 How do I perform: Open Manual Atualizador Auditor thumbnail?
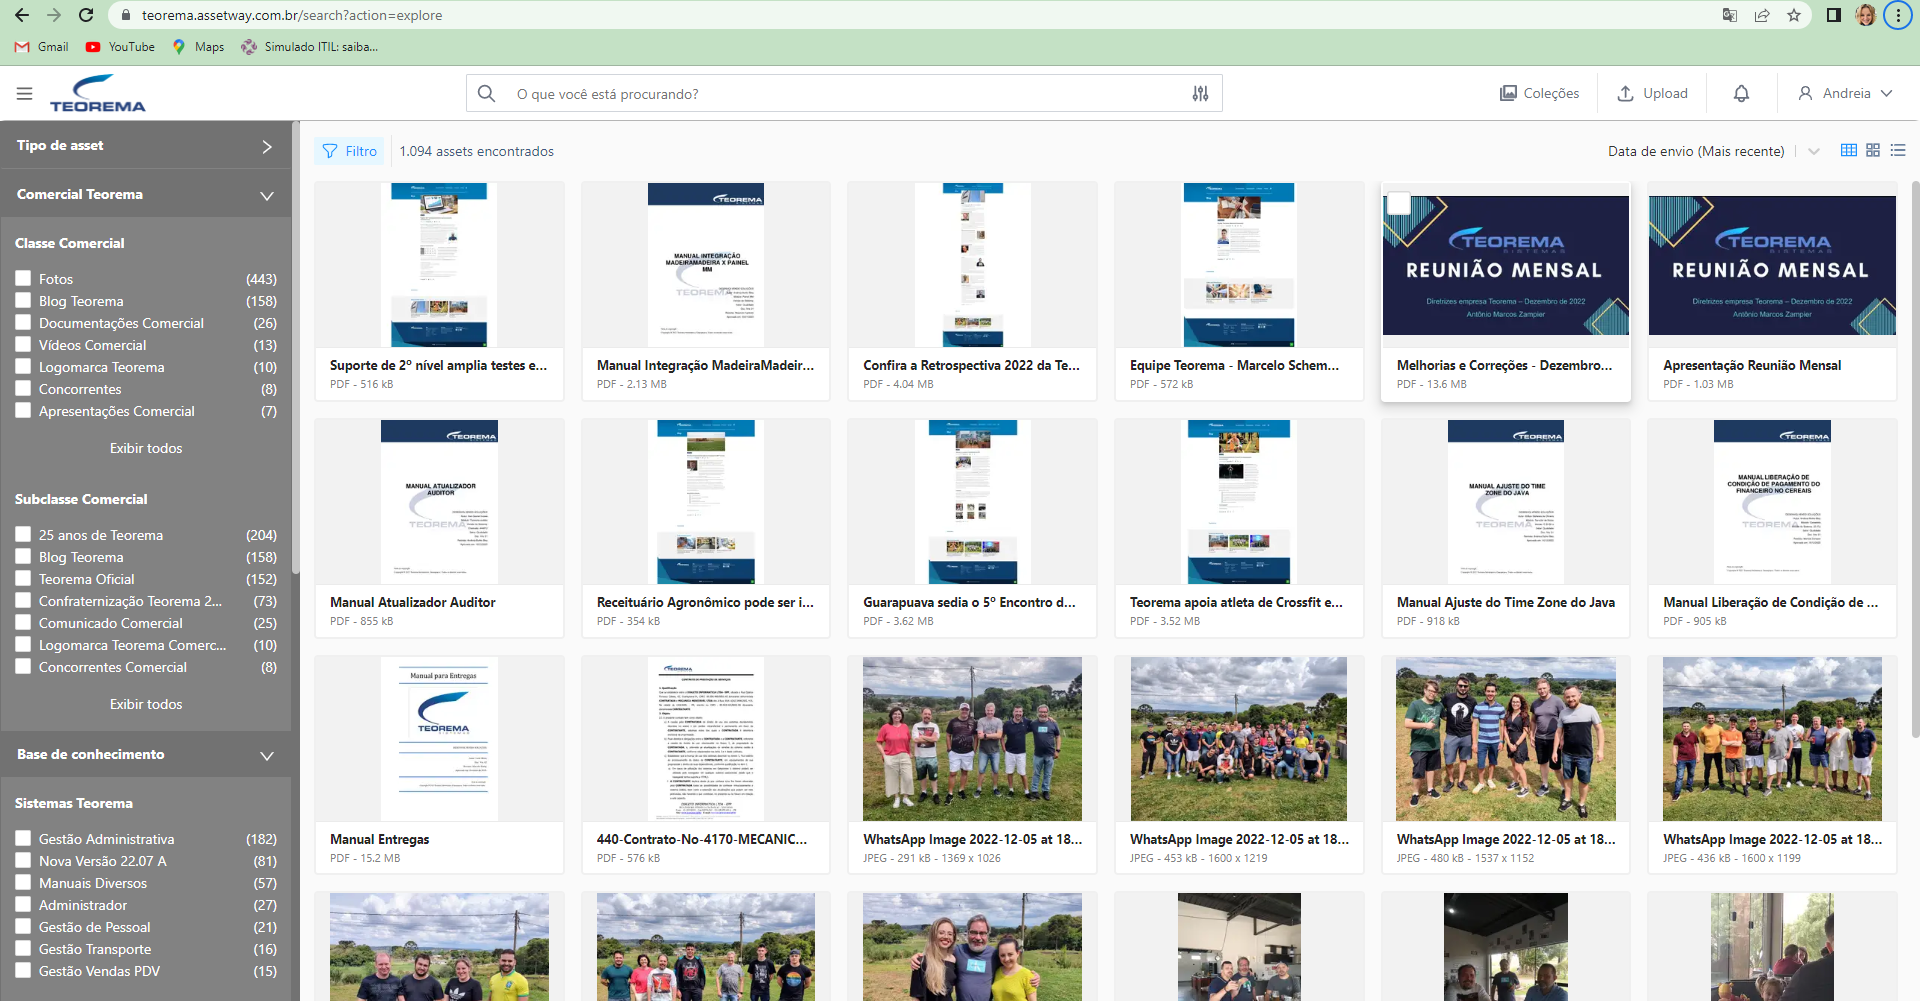point(439,502)
